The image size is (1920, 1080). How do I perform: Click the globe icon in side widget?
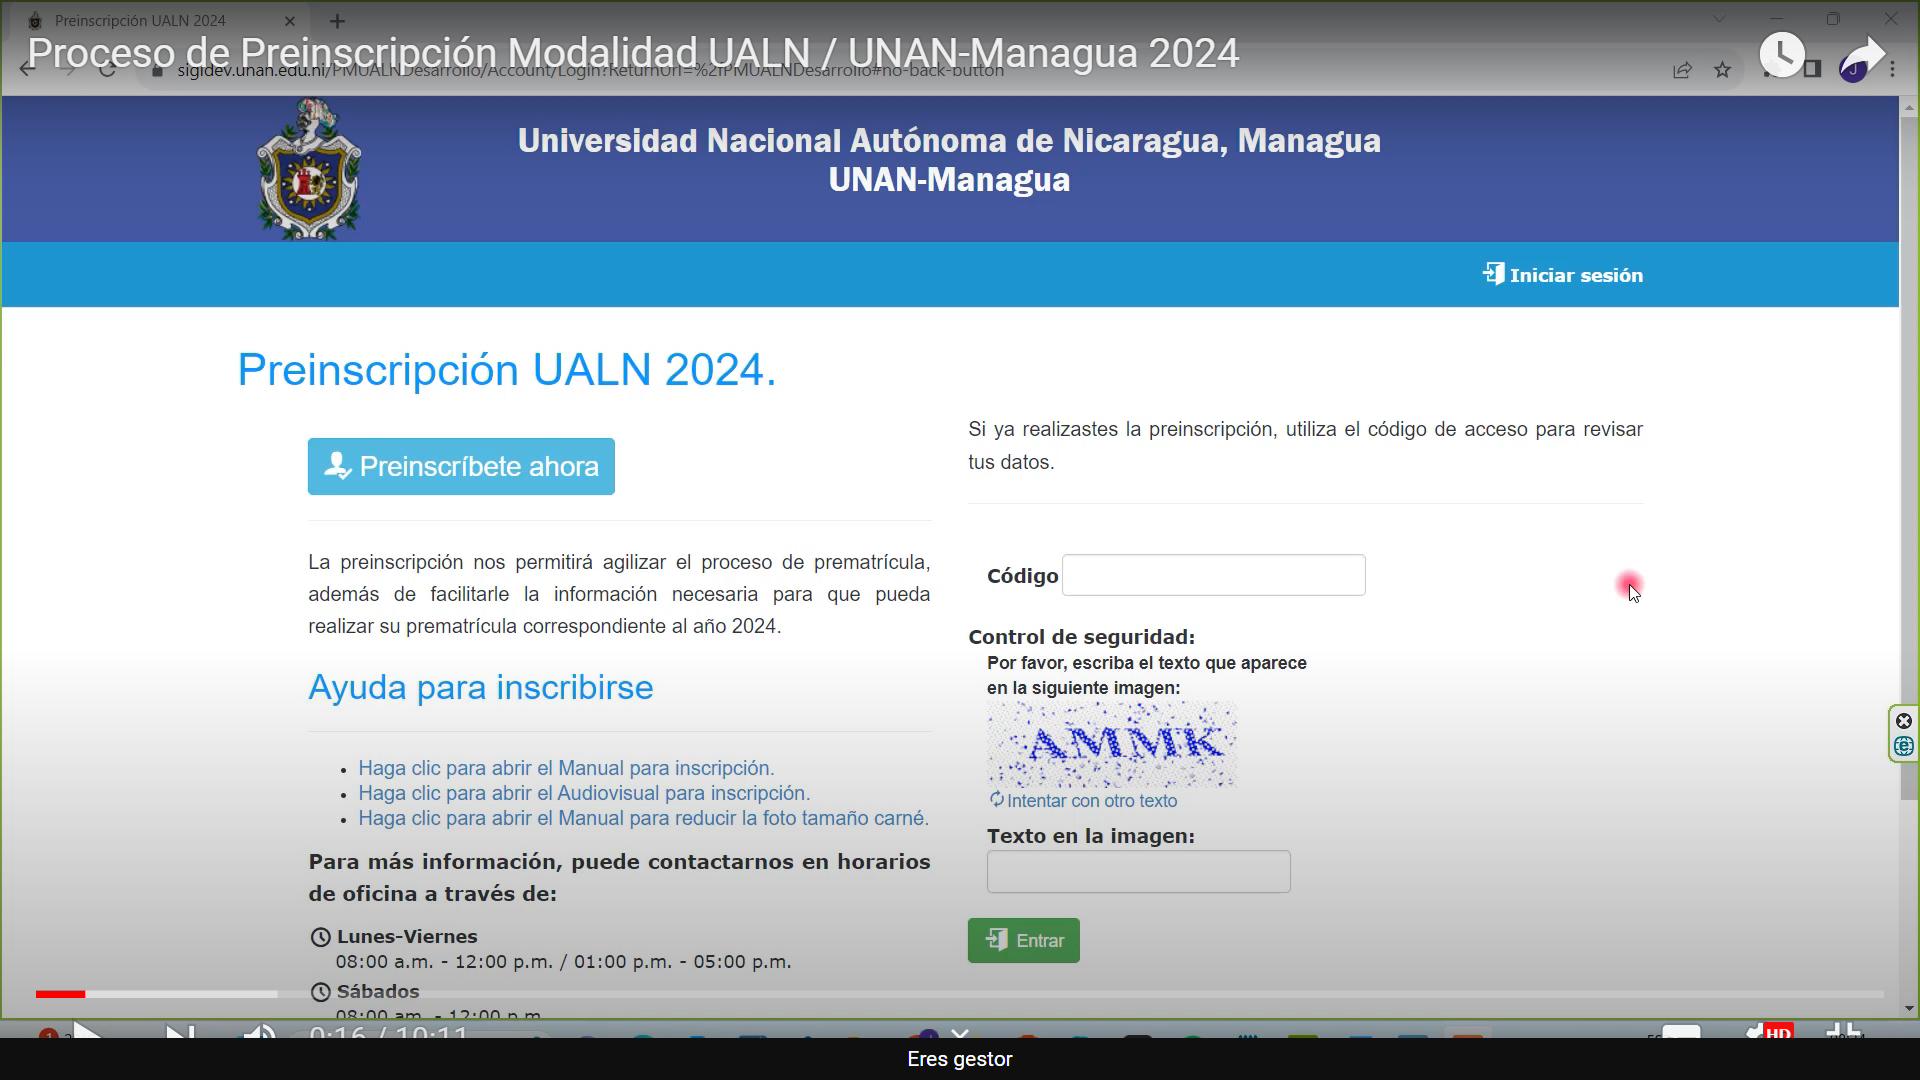click(1904, 746)
